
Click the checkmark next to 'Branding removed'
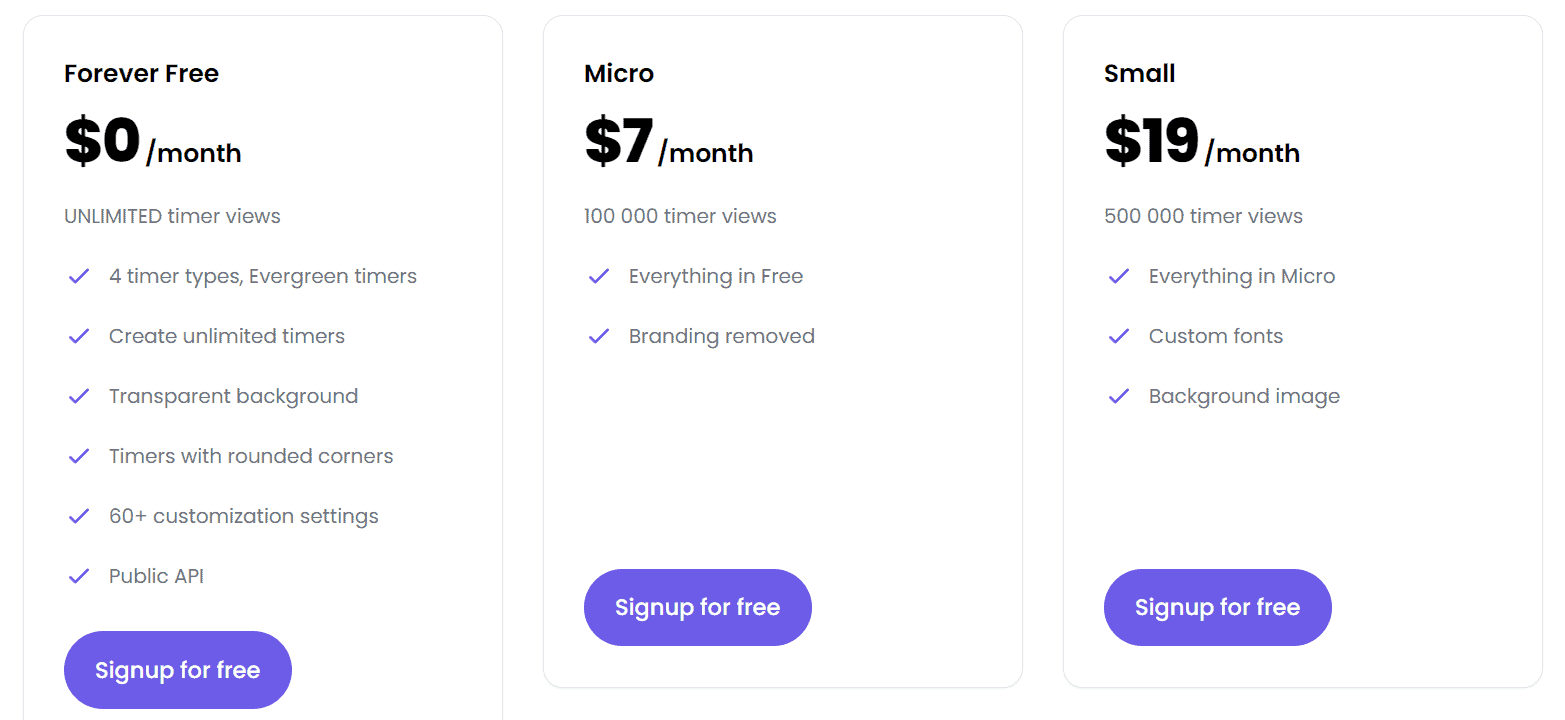[599, 336]
